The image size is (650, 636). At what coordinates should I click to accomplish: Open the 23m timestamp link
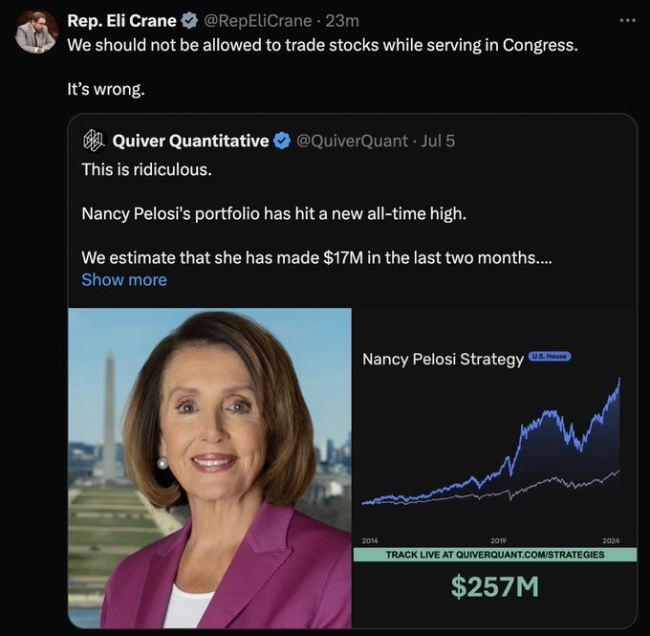click(342, 21)
